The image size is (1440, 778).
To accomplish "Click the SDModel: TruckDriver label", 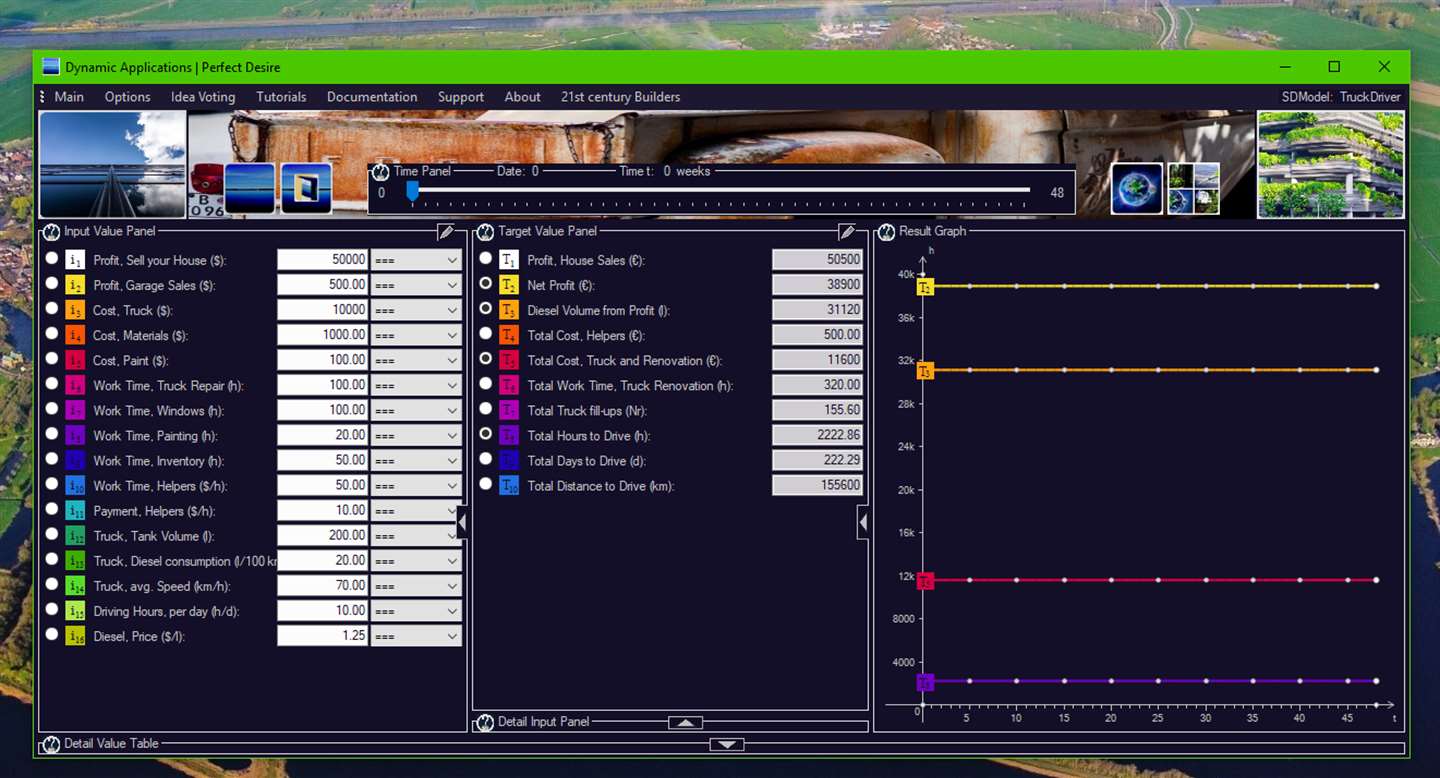I will click(x=1341, y=97).
